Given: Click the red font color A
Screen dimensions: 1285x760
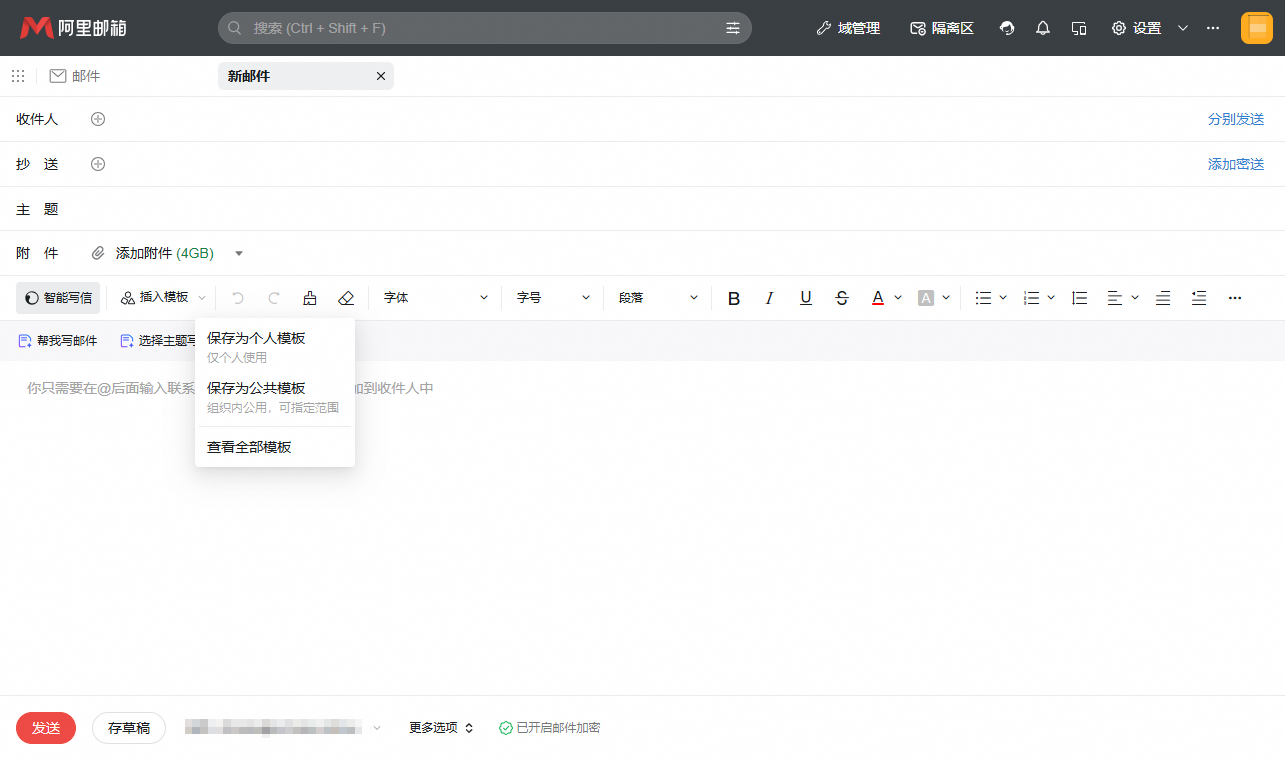Looking at the screenshot, I should coord(877,298).
